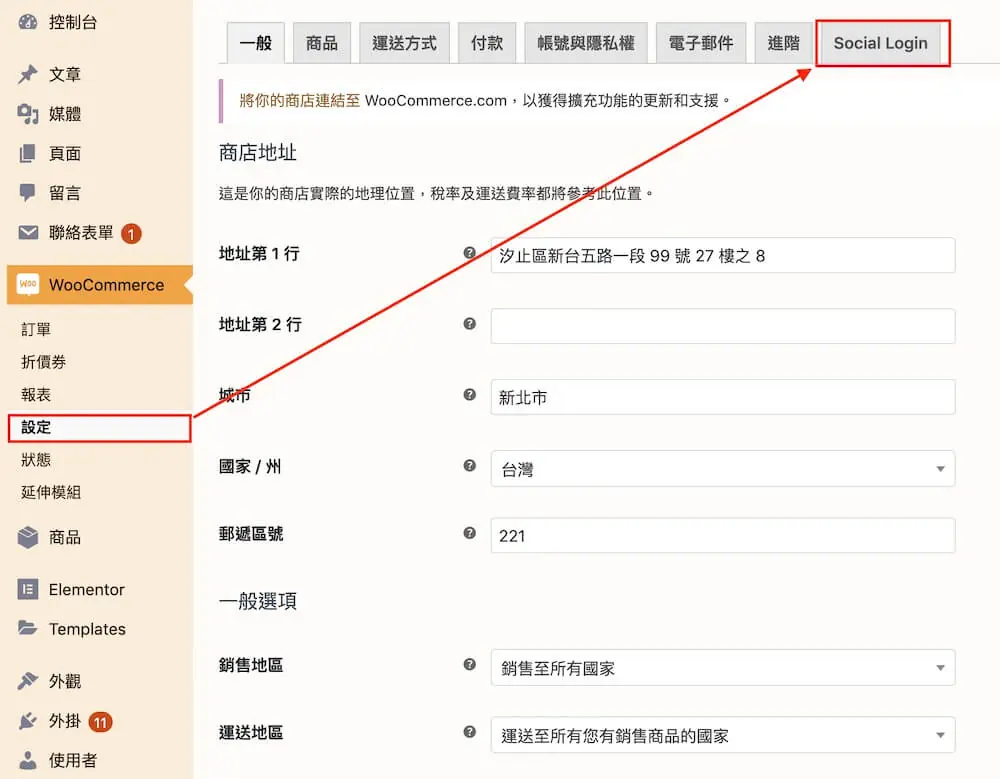
Task: Open the WooCommerce sidebar menu
Action: pyautogui.click(x=99, y=285)
